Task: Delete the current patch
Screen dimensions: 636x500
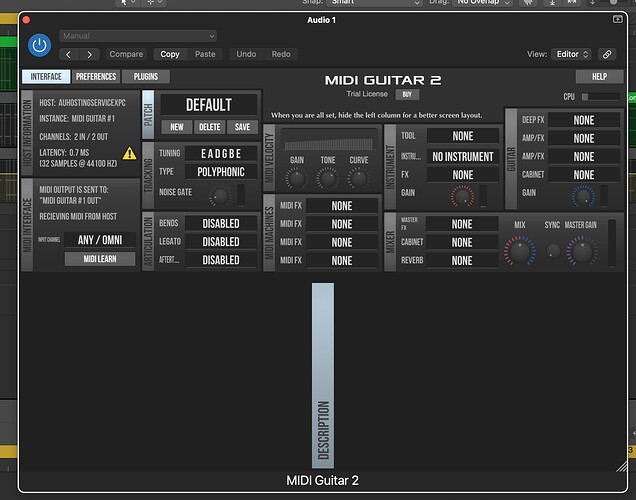Action: click(209, 127)
